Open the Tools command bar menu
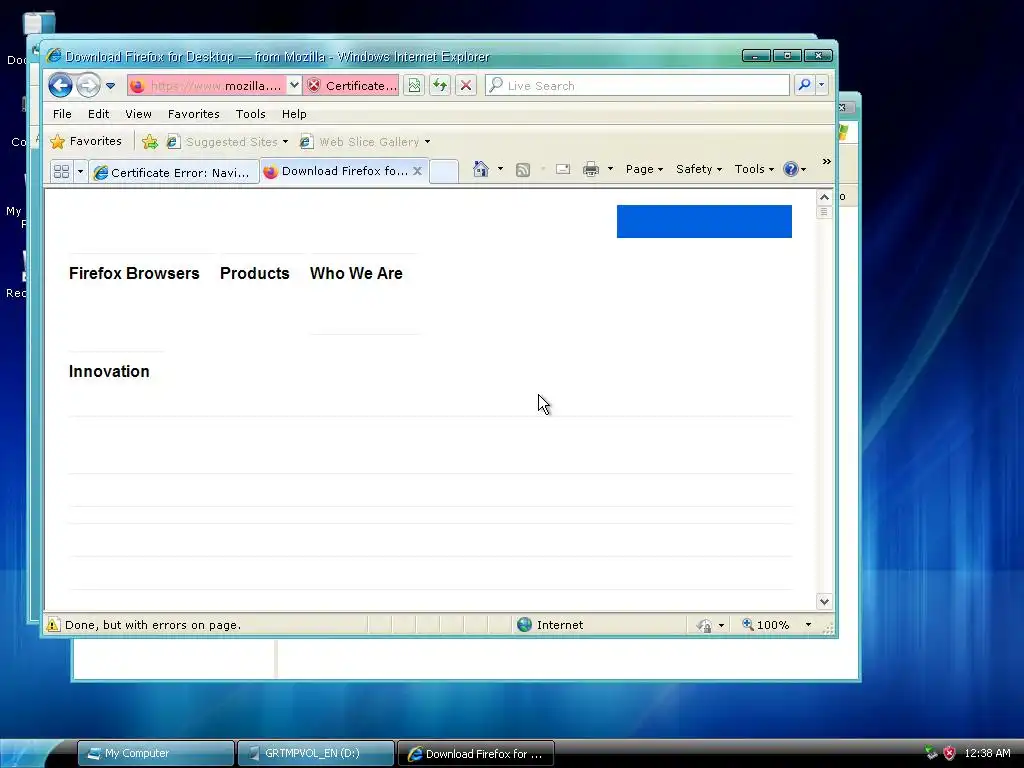Viewport: 1024px width, 768px height. (754, 169)
